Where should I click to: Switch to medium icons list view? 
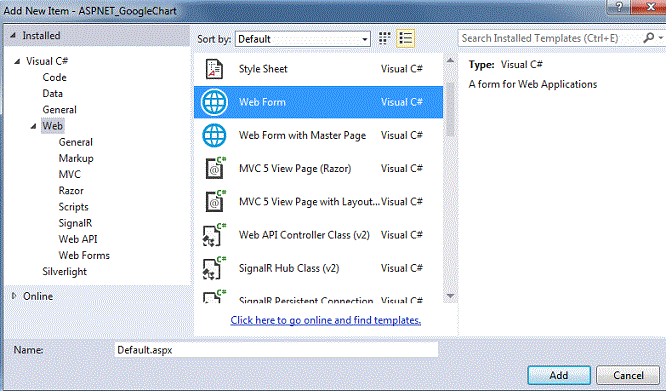tap(406, 38)
